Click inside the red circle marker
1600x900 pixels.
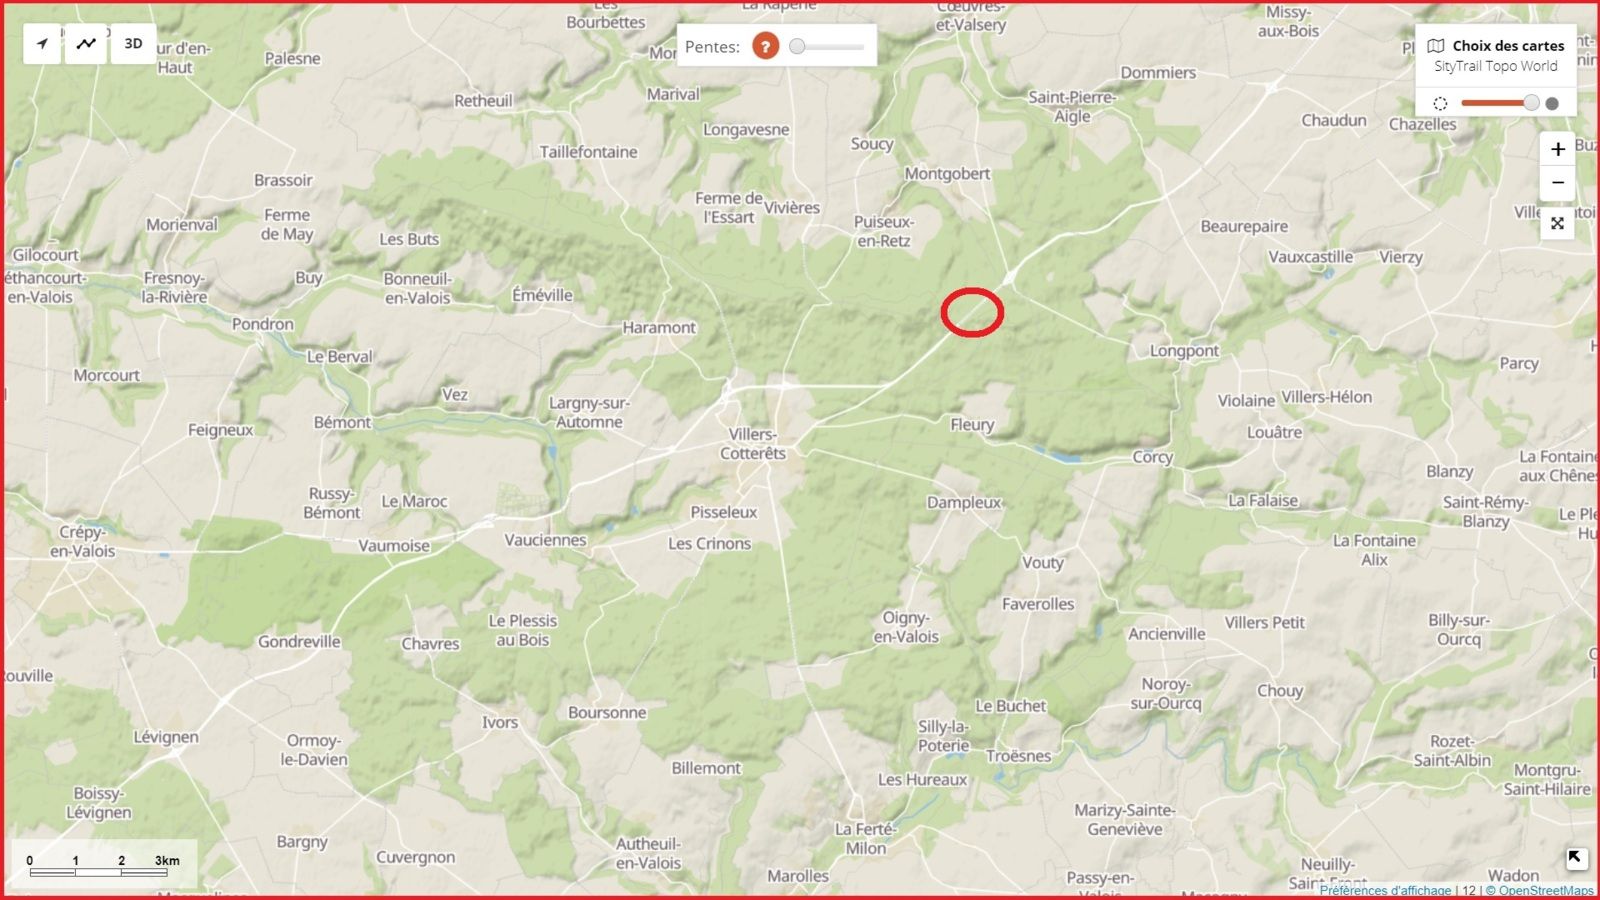(x=972, y=312)
